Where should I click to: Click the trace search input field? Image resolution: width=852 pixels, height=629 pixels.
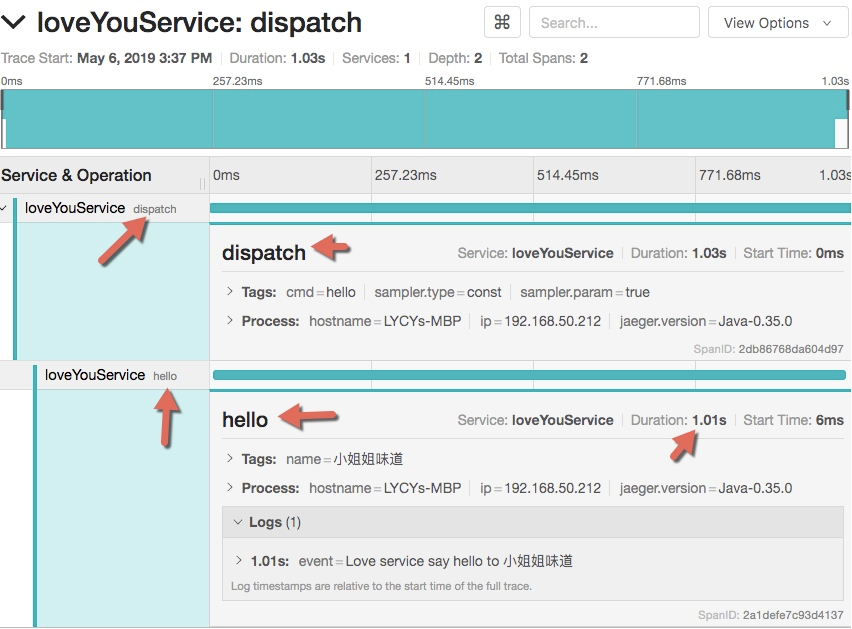click(614, 22)
